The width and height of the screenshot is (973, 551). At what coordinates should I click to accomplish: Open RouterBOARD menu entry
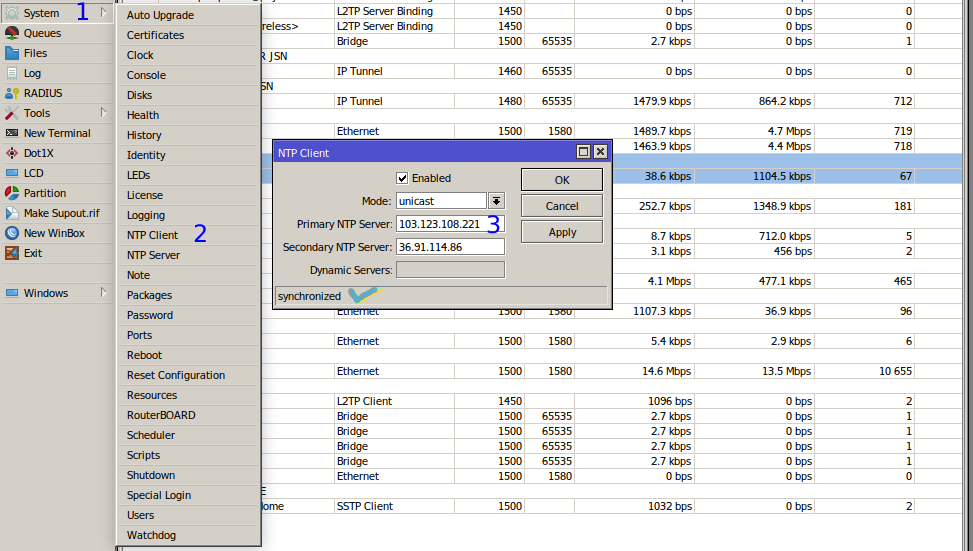tap(189, 415)
